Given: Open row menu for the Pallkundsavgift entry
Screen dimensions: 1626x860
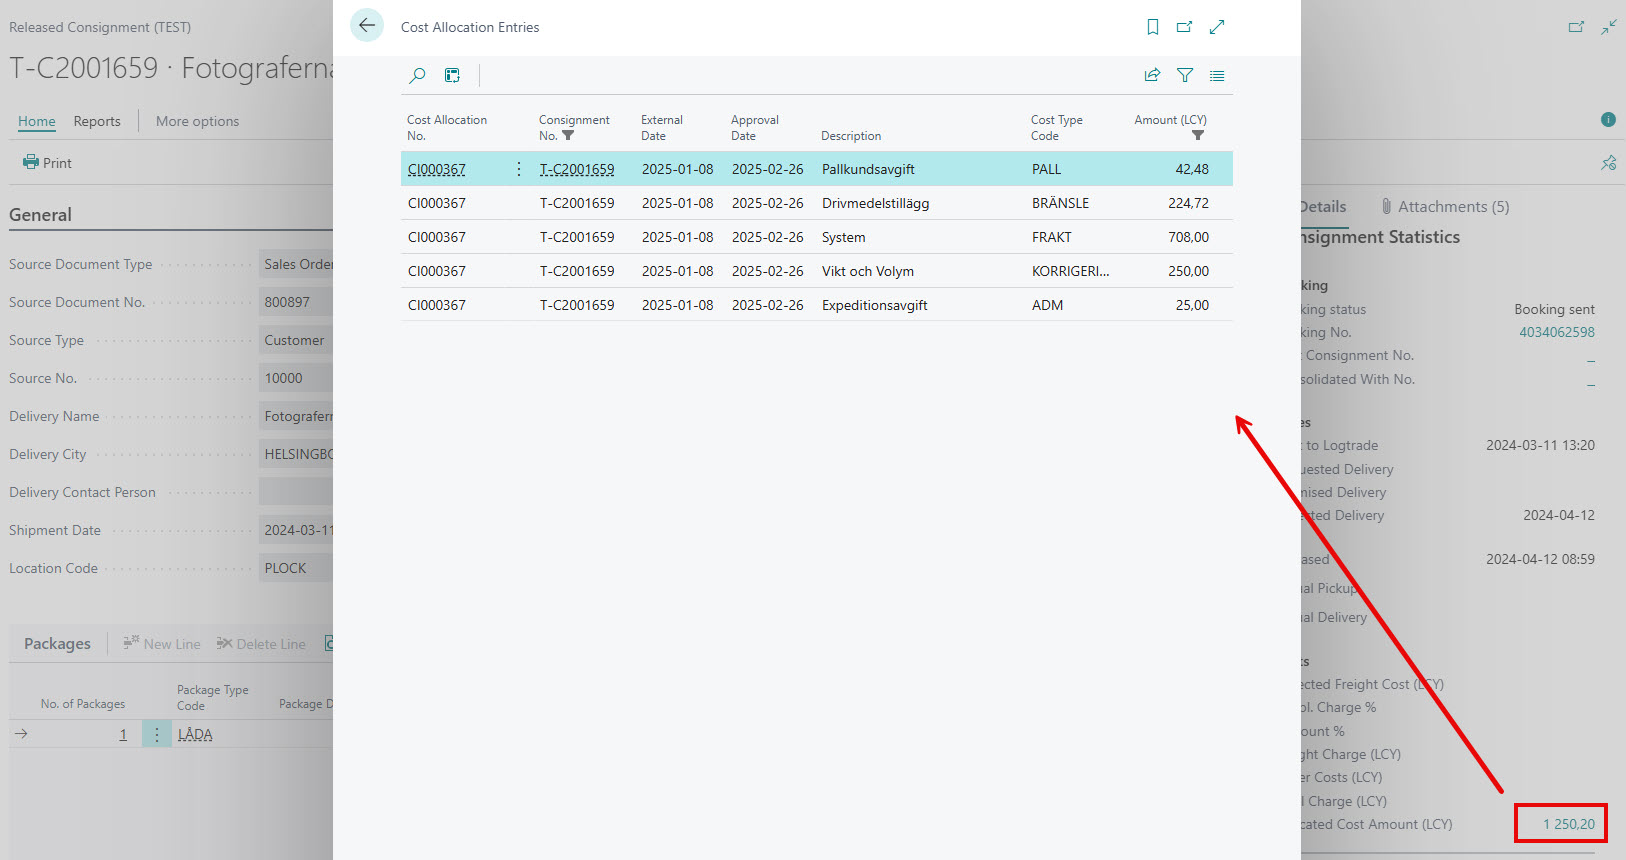Looking at the screenshot, I should pos(519,169).
